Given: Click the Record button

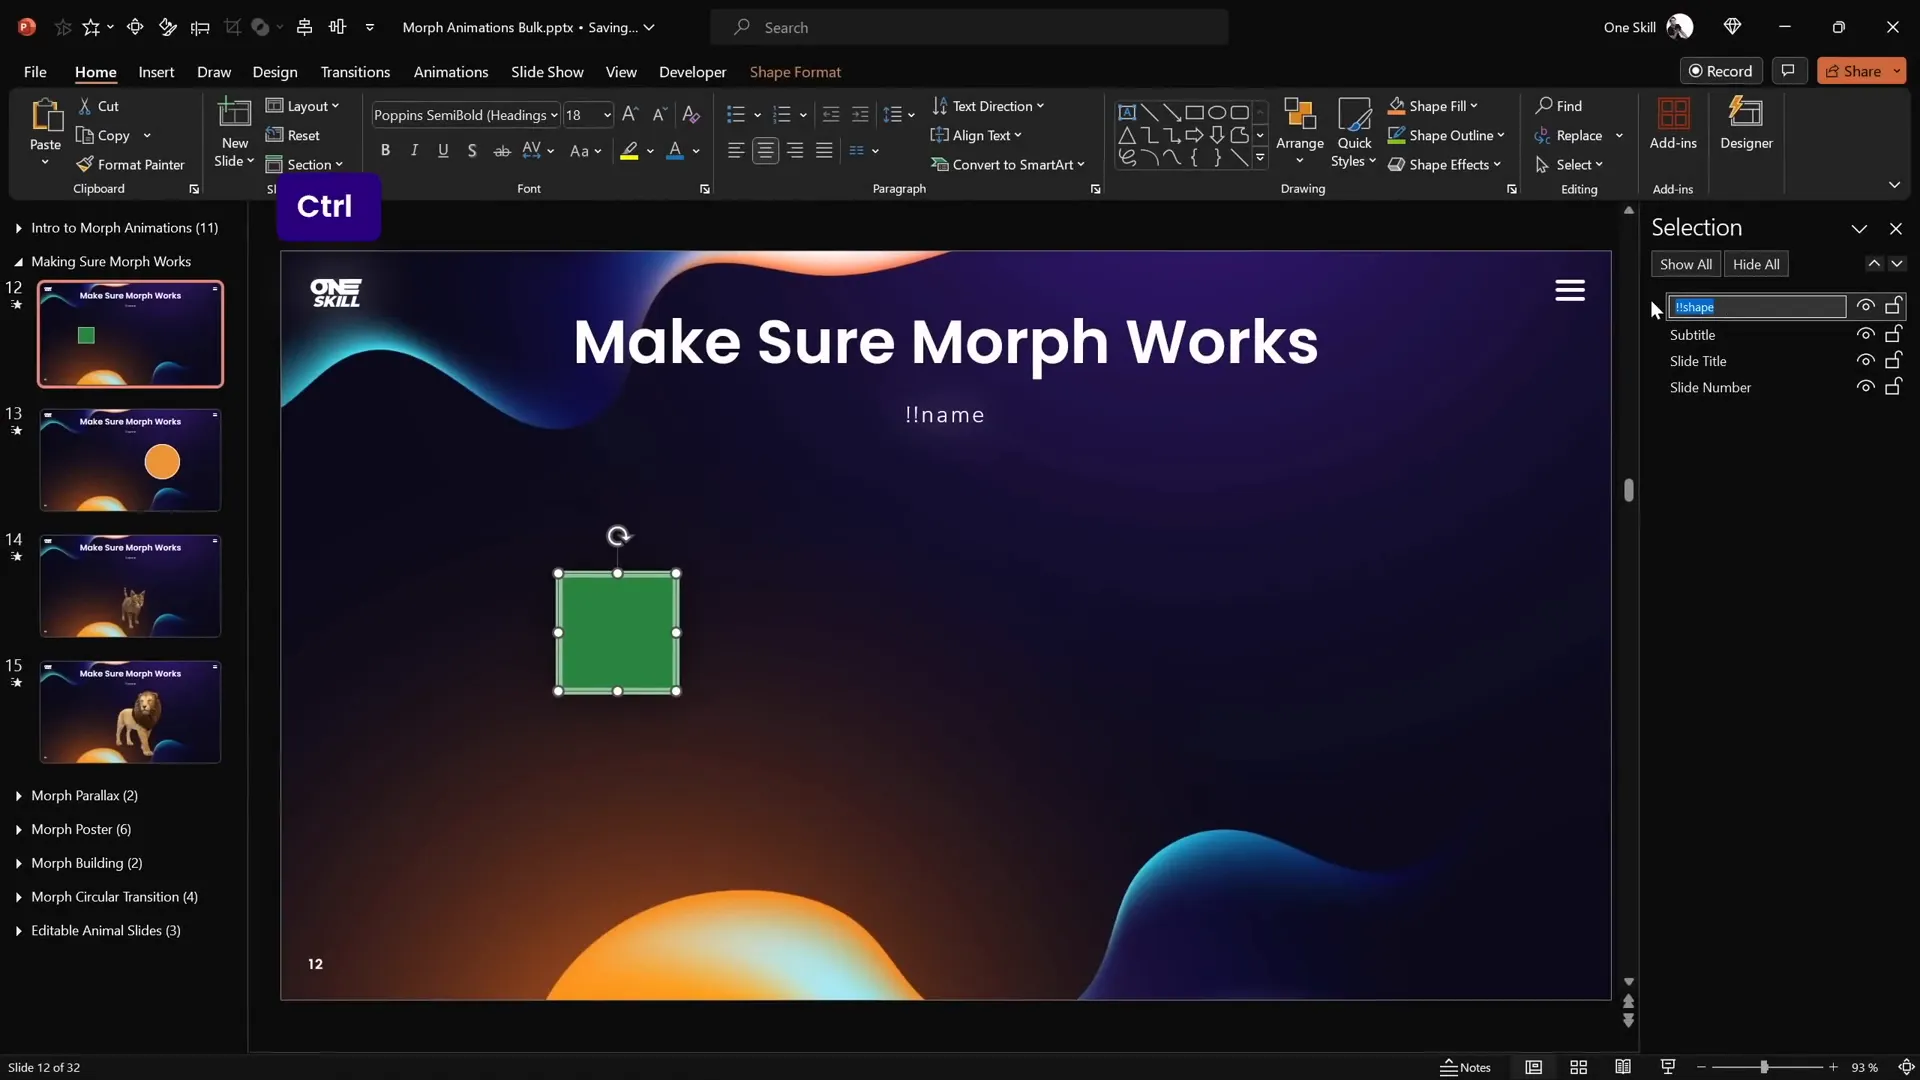Looking at the screenshot, I should click(1721, 71).
